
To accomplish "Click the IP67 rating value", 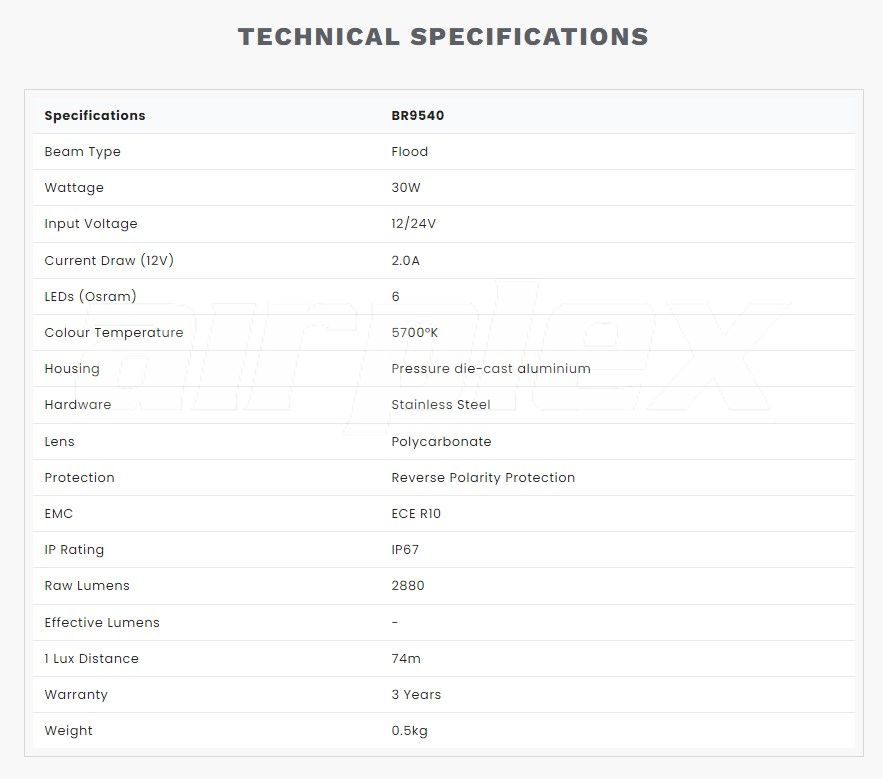I will coord(405,550).
